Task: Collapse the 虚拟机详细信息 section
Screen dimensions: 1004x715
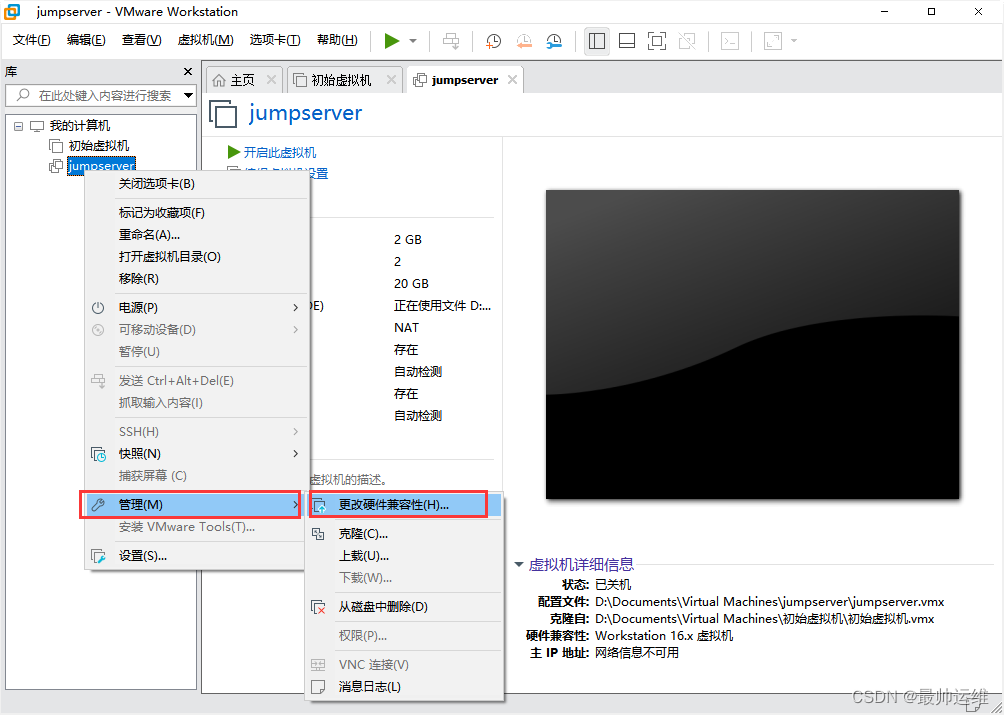Action: point(519,565)
